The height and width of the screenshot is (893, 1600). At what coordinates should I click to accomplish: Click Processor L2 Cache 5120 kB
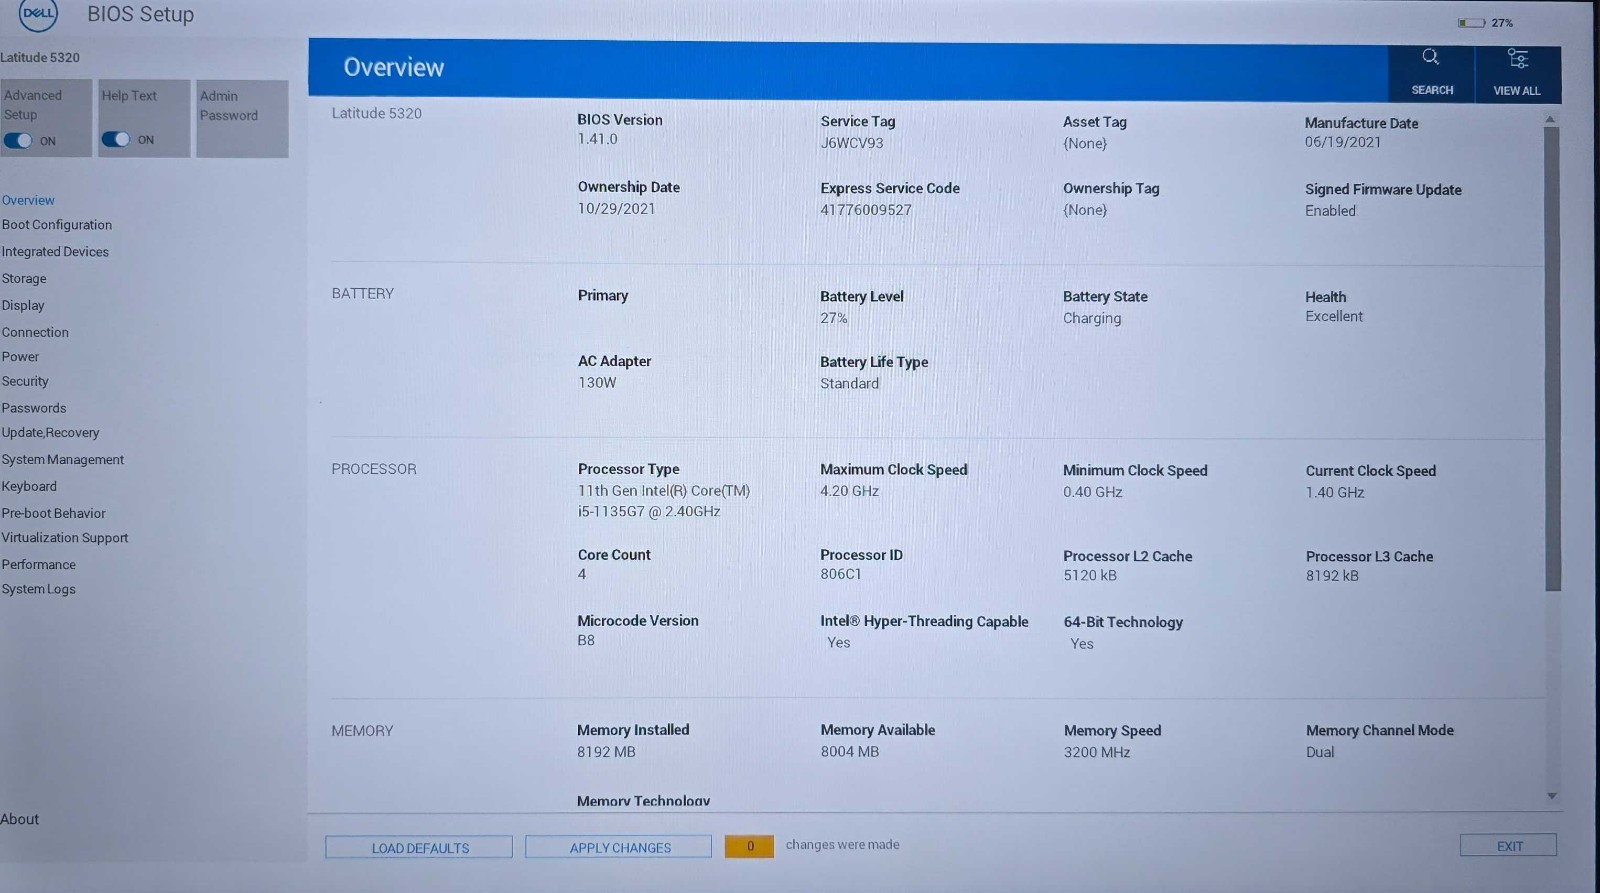[x=1090, y=575]
